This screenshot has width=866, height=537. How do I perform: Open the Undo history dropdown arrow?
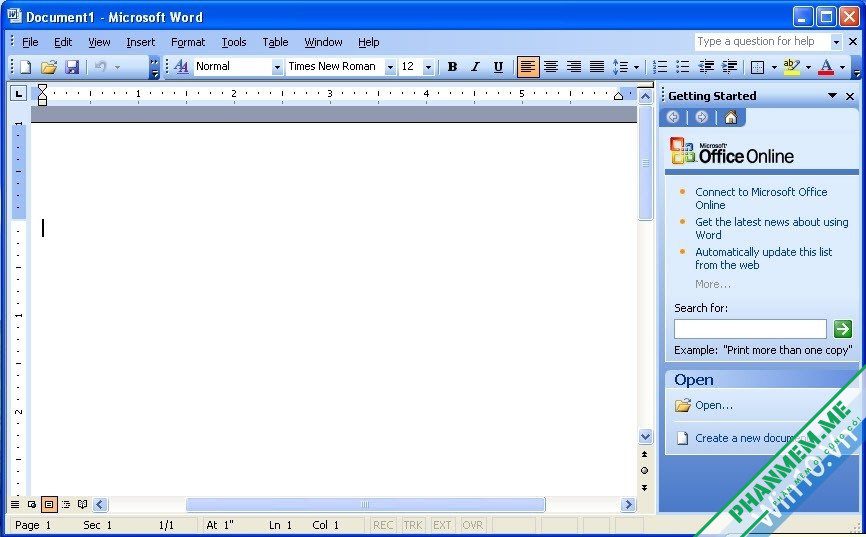click(117, 67)
